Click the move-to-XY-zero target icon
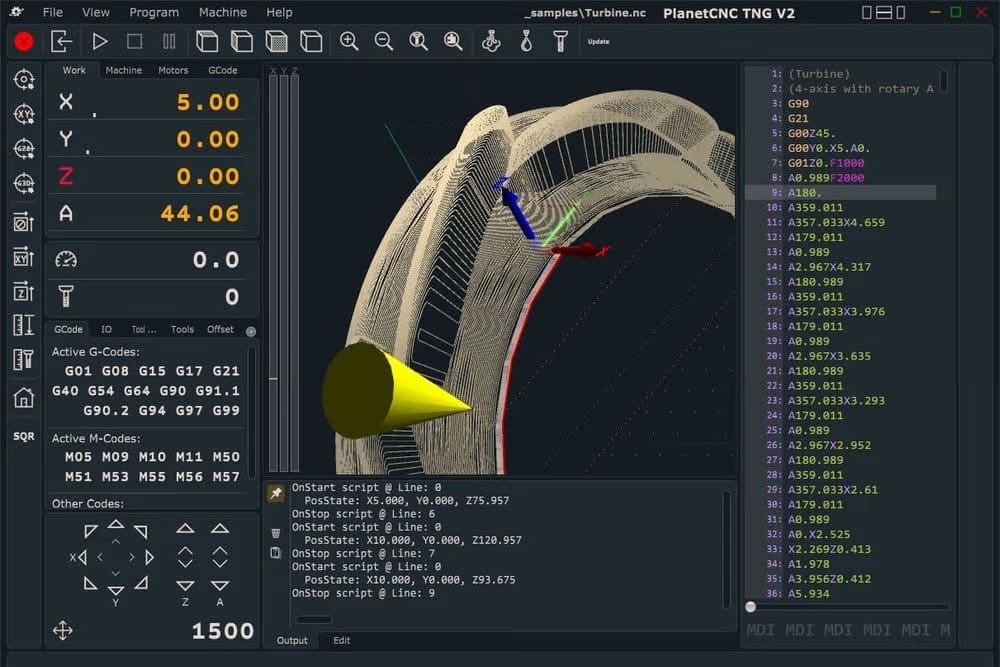Screen dimensions: 1000x667 [24, 114]
